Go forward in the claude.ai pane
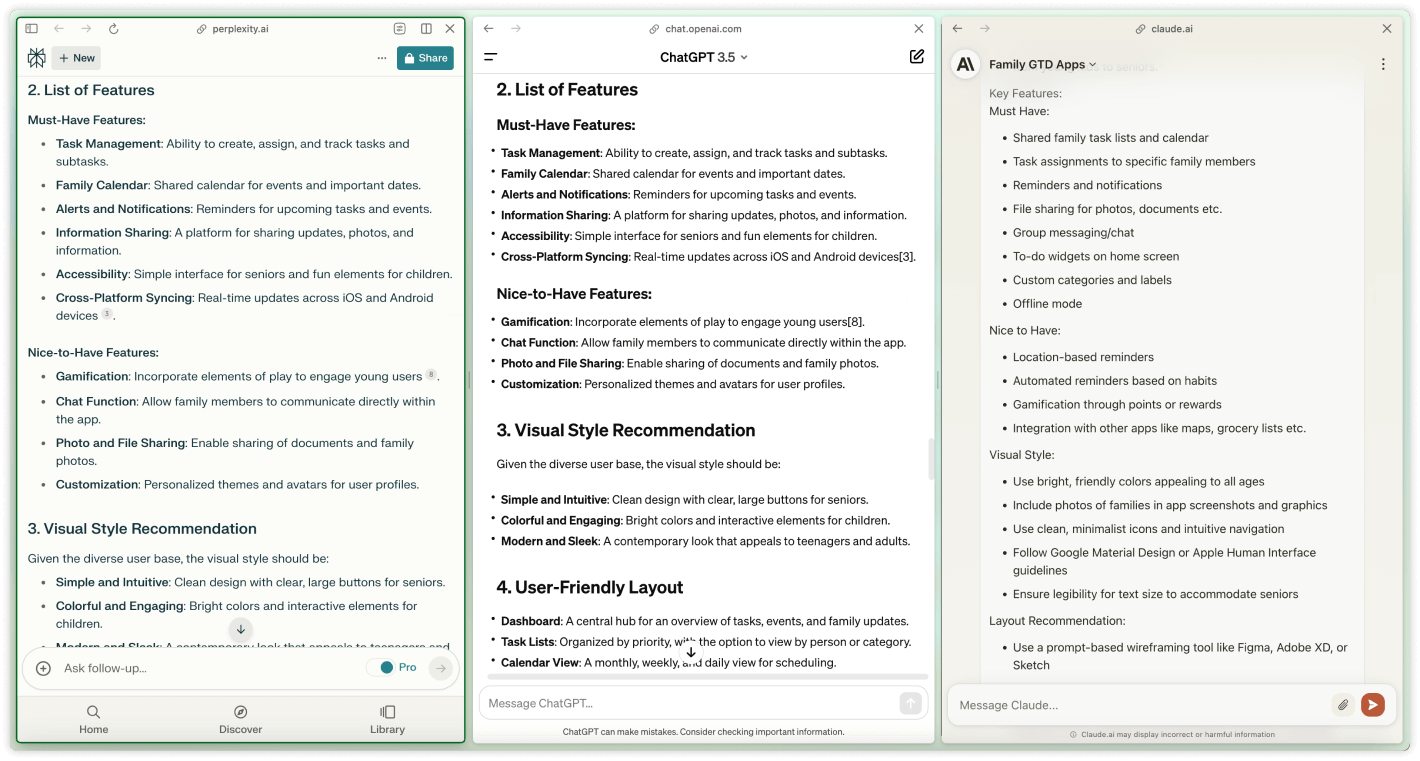 [x=985, y=29]
